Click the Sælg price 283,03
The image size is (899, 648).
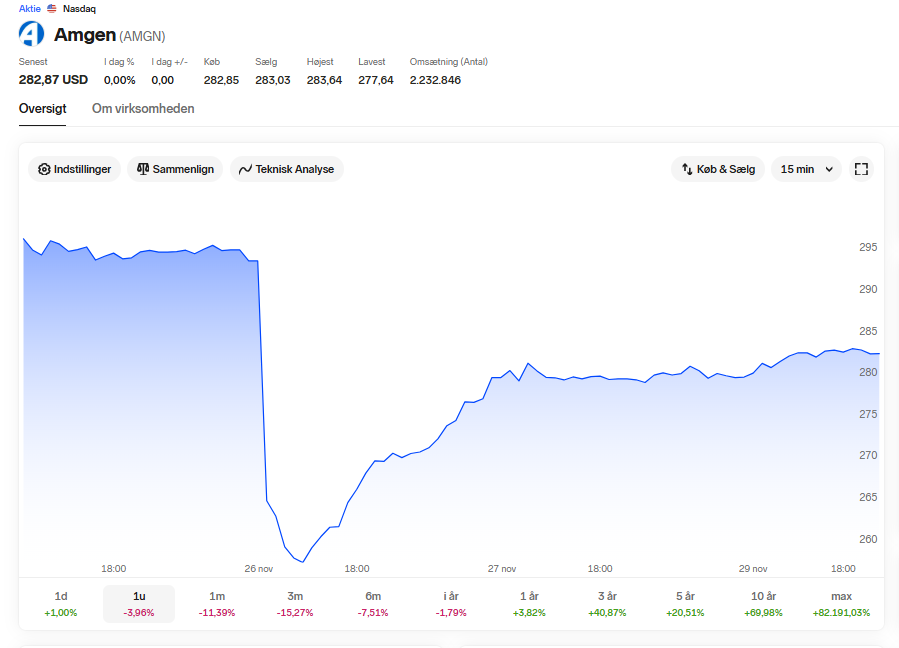click(273, 80)
